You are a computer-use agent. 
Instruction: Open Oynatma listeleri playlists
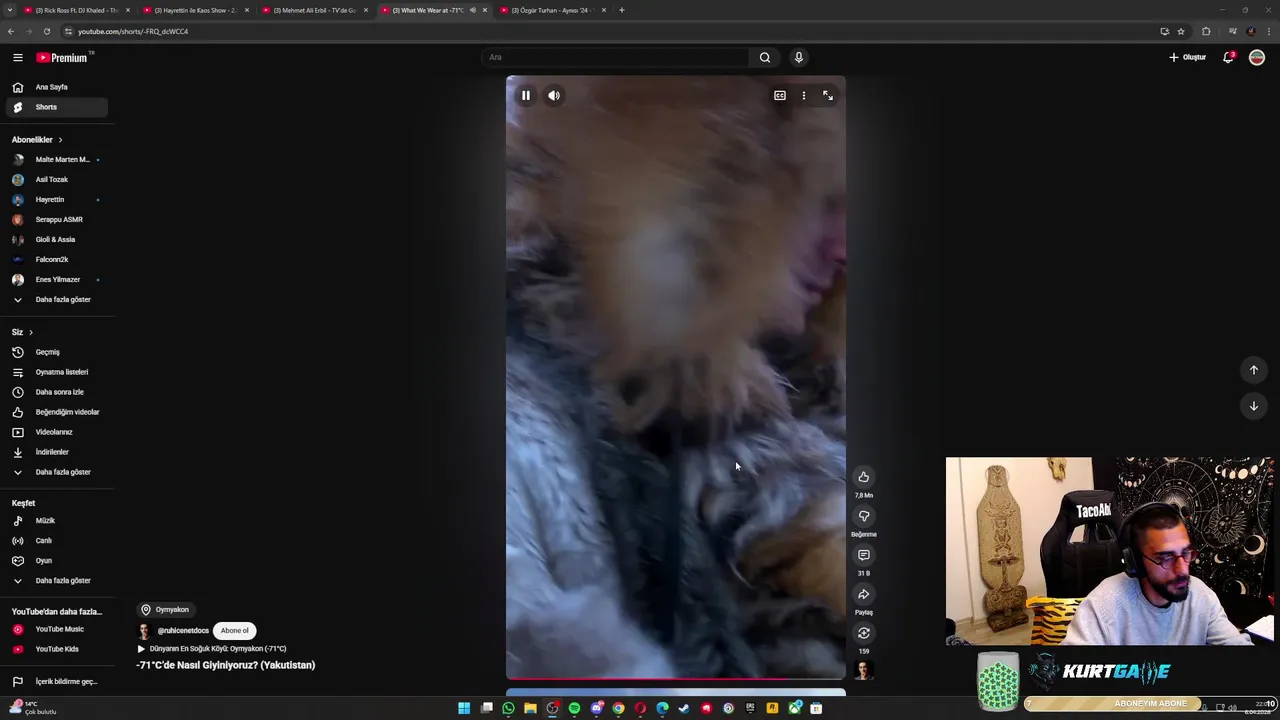(x=56, y=372)
